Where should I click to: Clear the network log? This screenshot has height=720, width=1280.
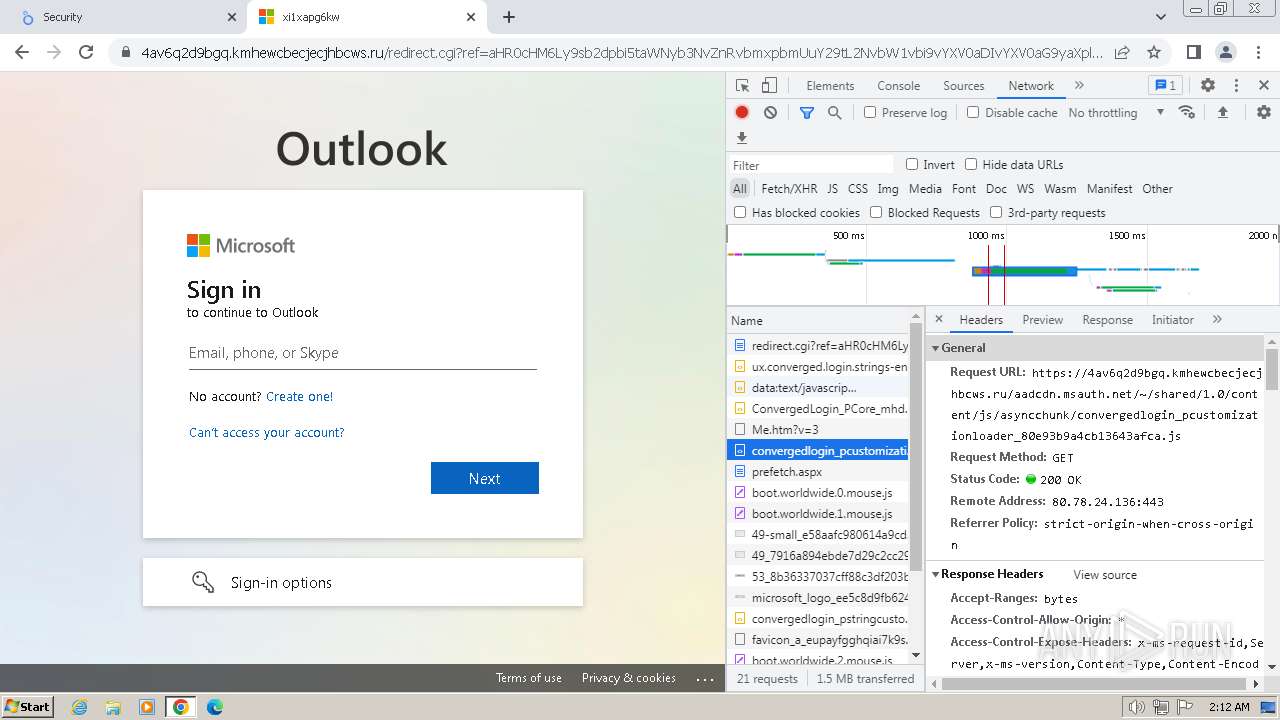point(770,113)
